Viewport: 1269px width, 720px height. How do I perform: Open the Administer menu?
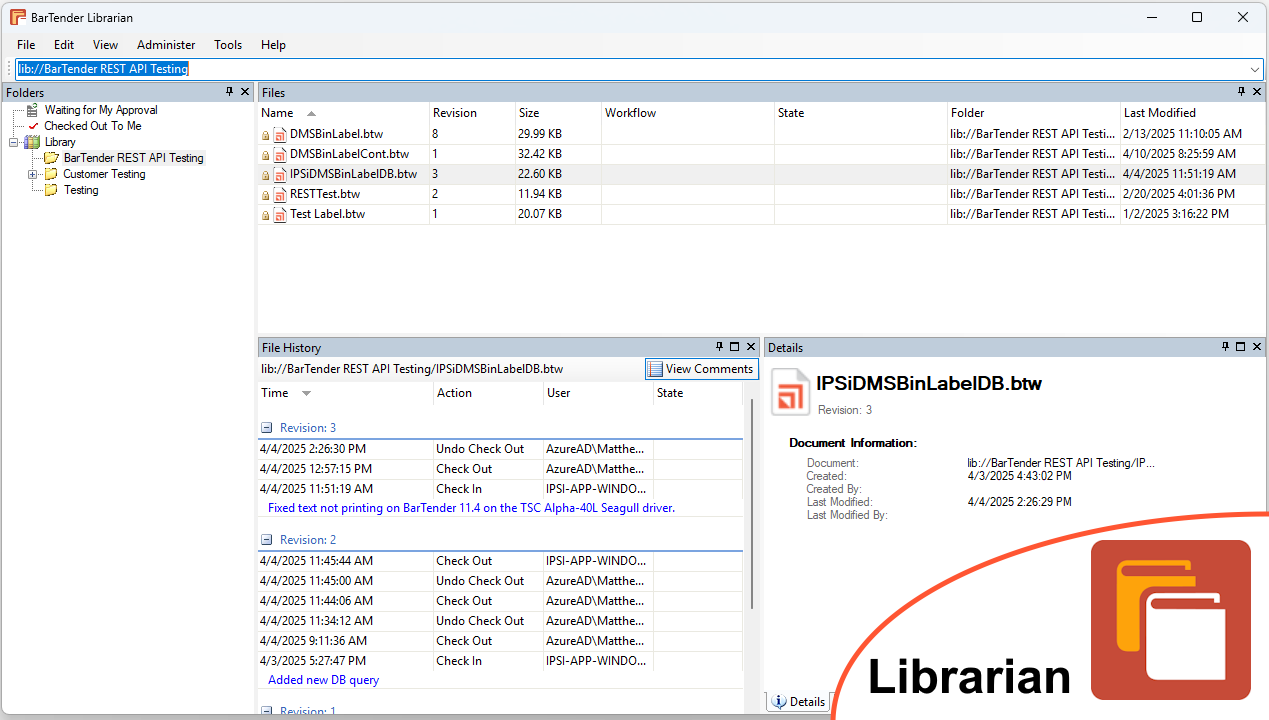(166, 45)
